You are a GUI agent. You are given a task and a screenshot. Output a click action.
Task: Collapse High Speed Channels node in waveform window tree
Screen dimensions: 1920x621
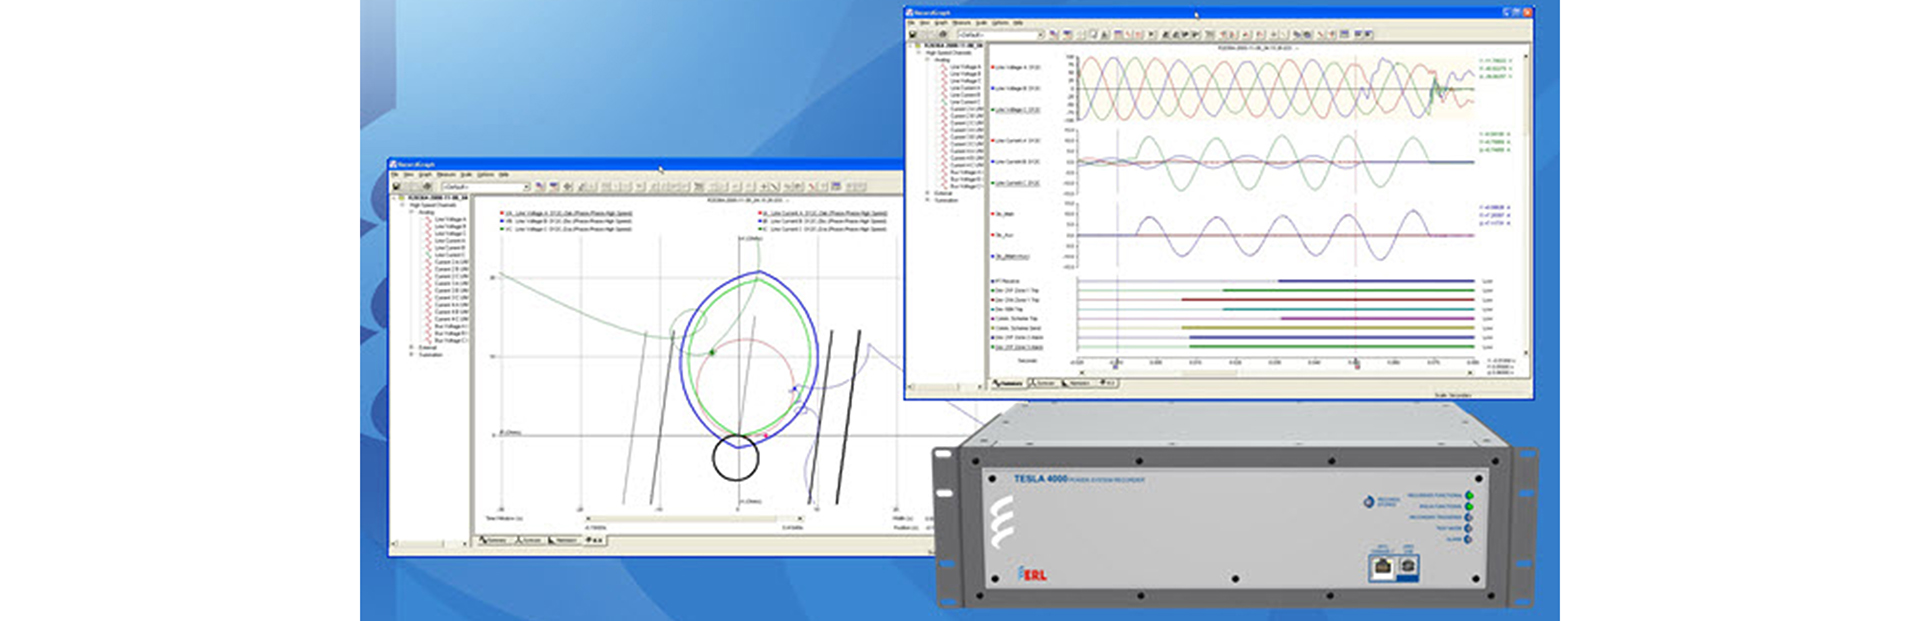coord(918,53)
